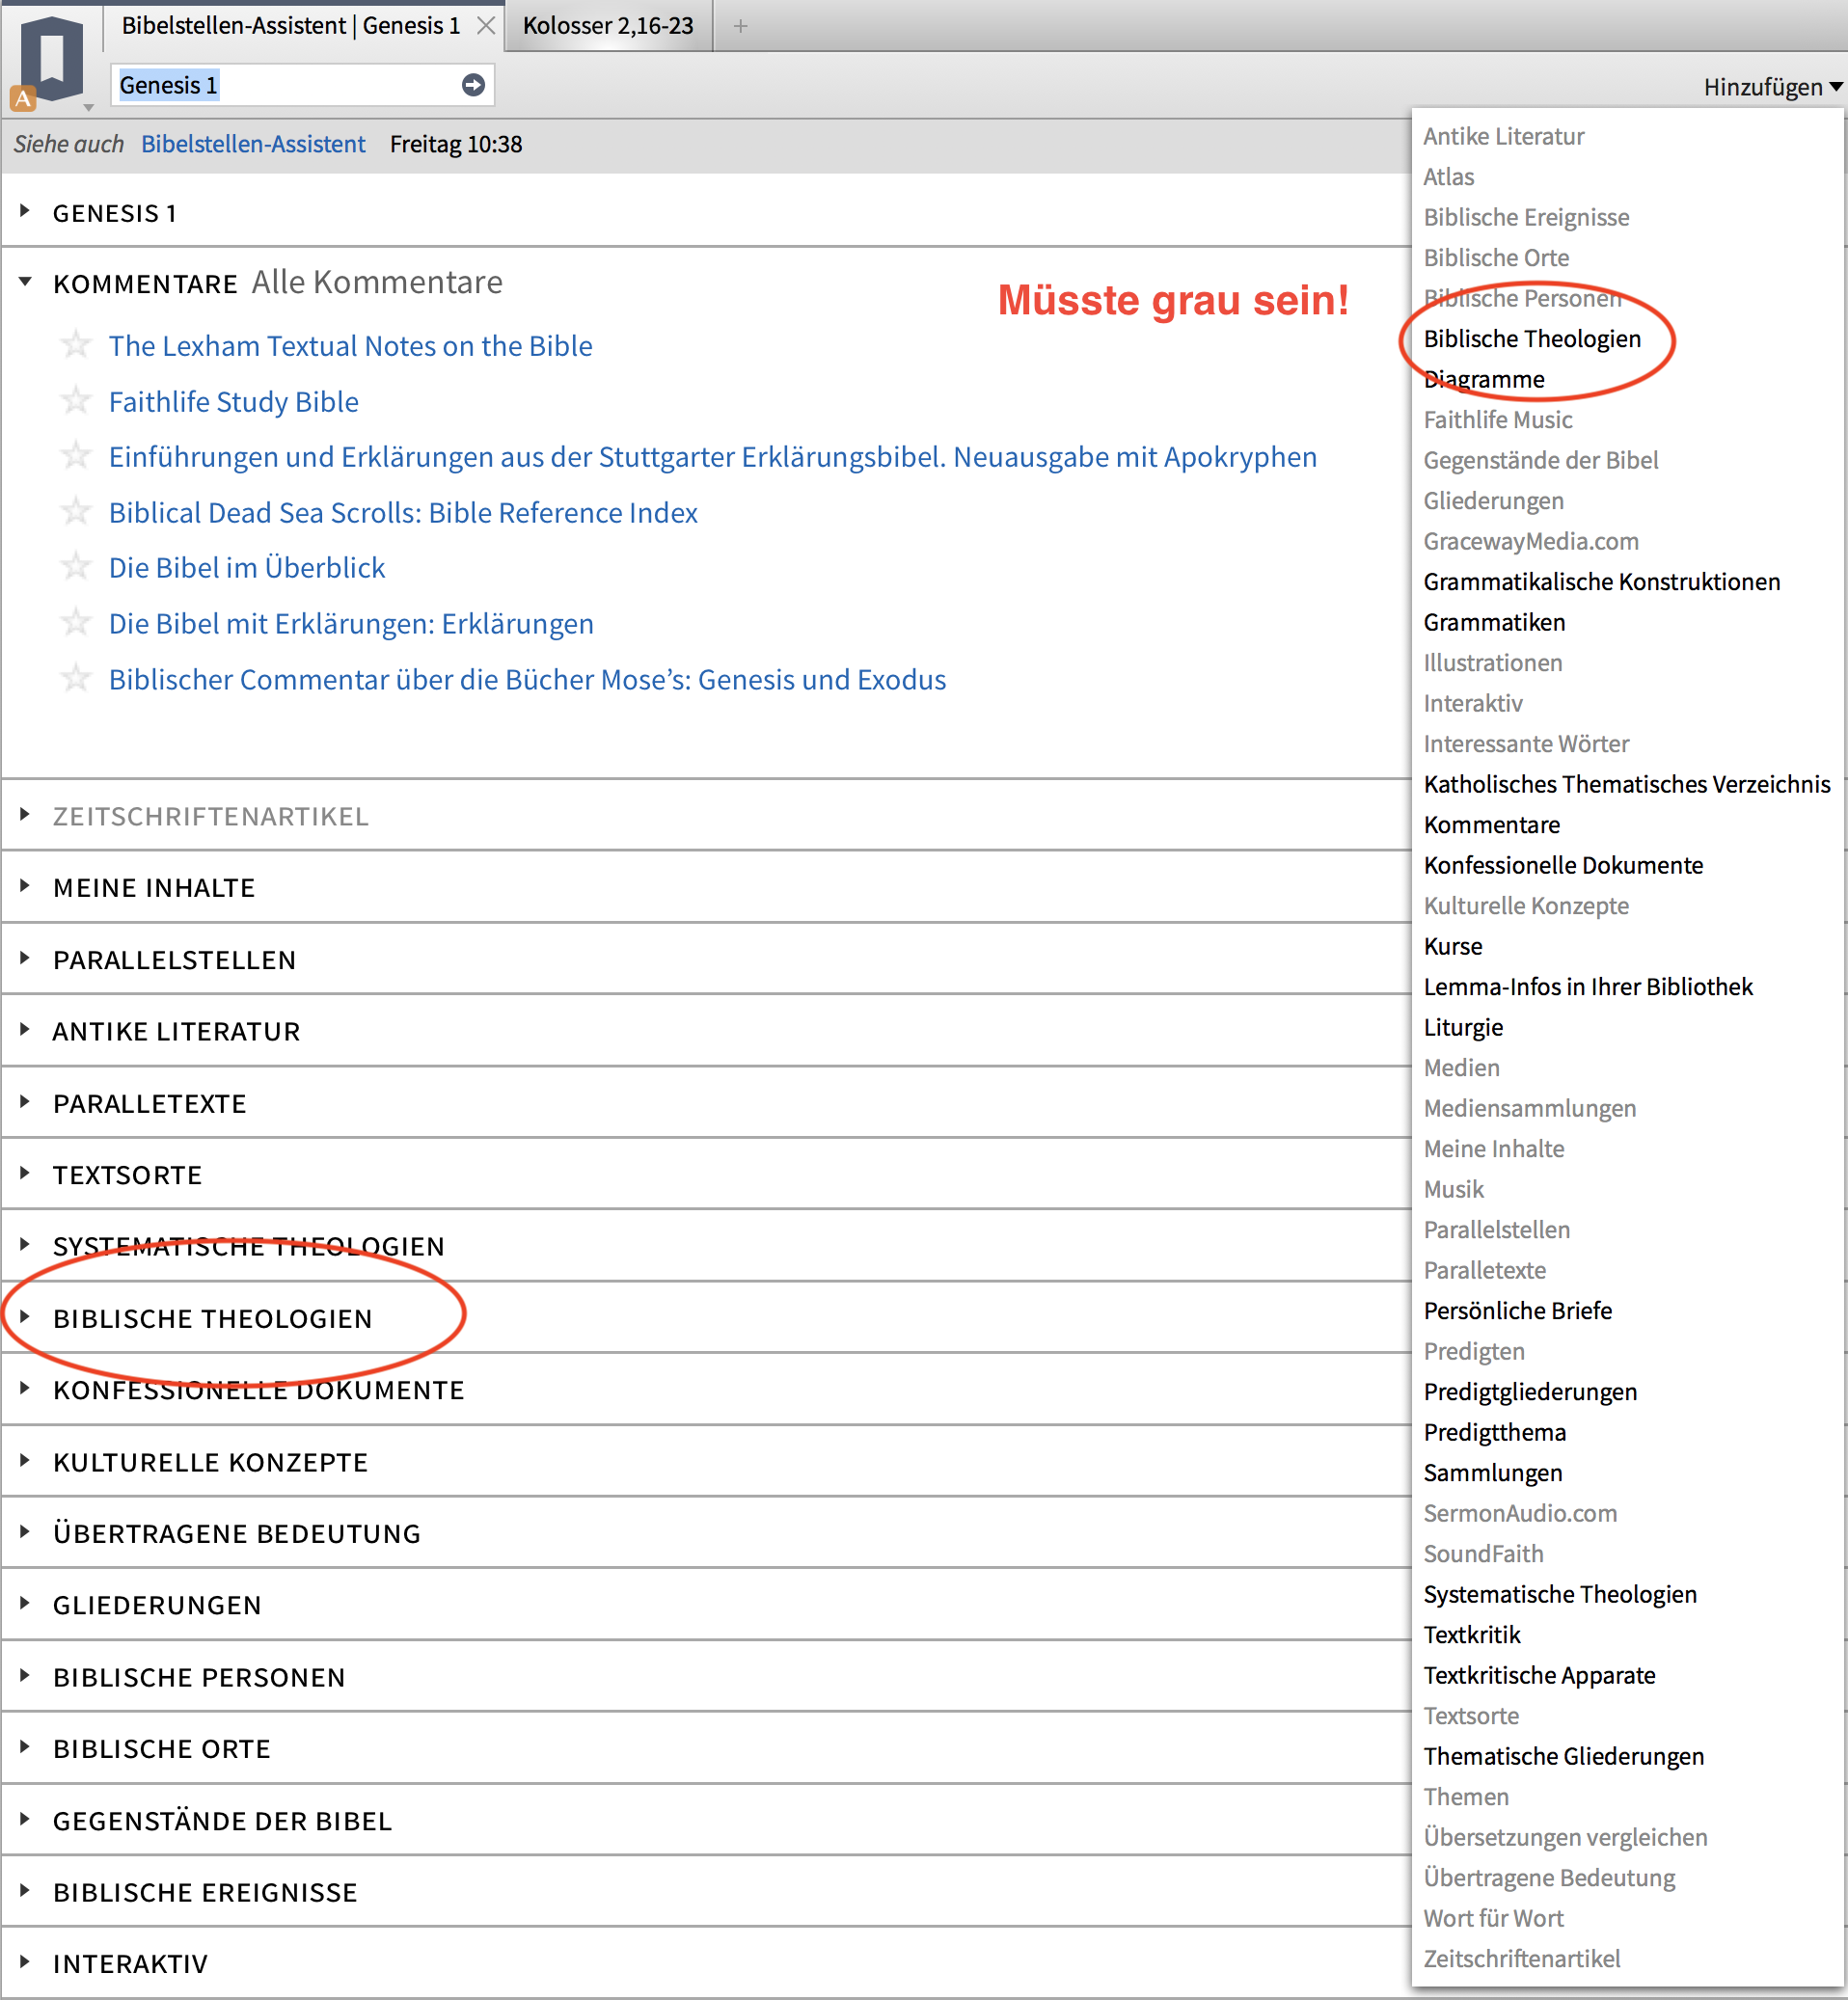Expand the Biblische Theologien section

tap(25, 1317)
